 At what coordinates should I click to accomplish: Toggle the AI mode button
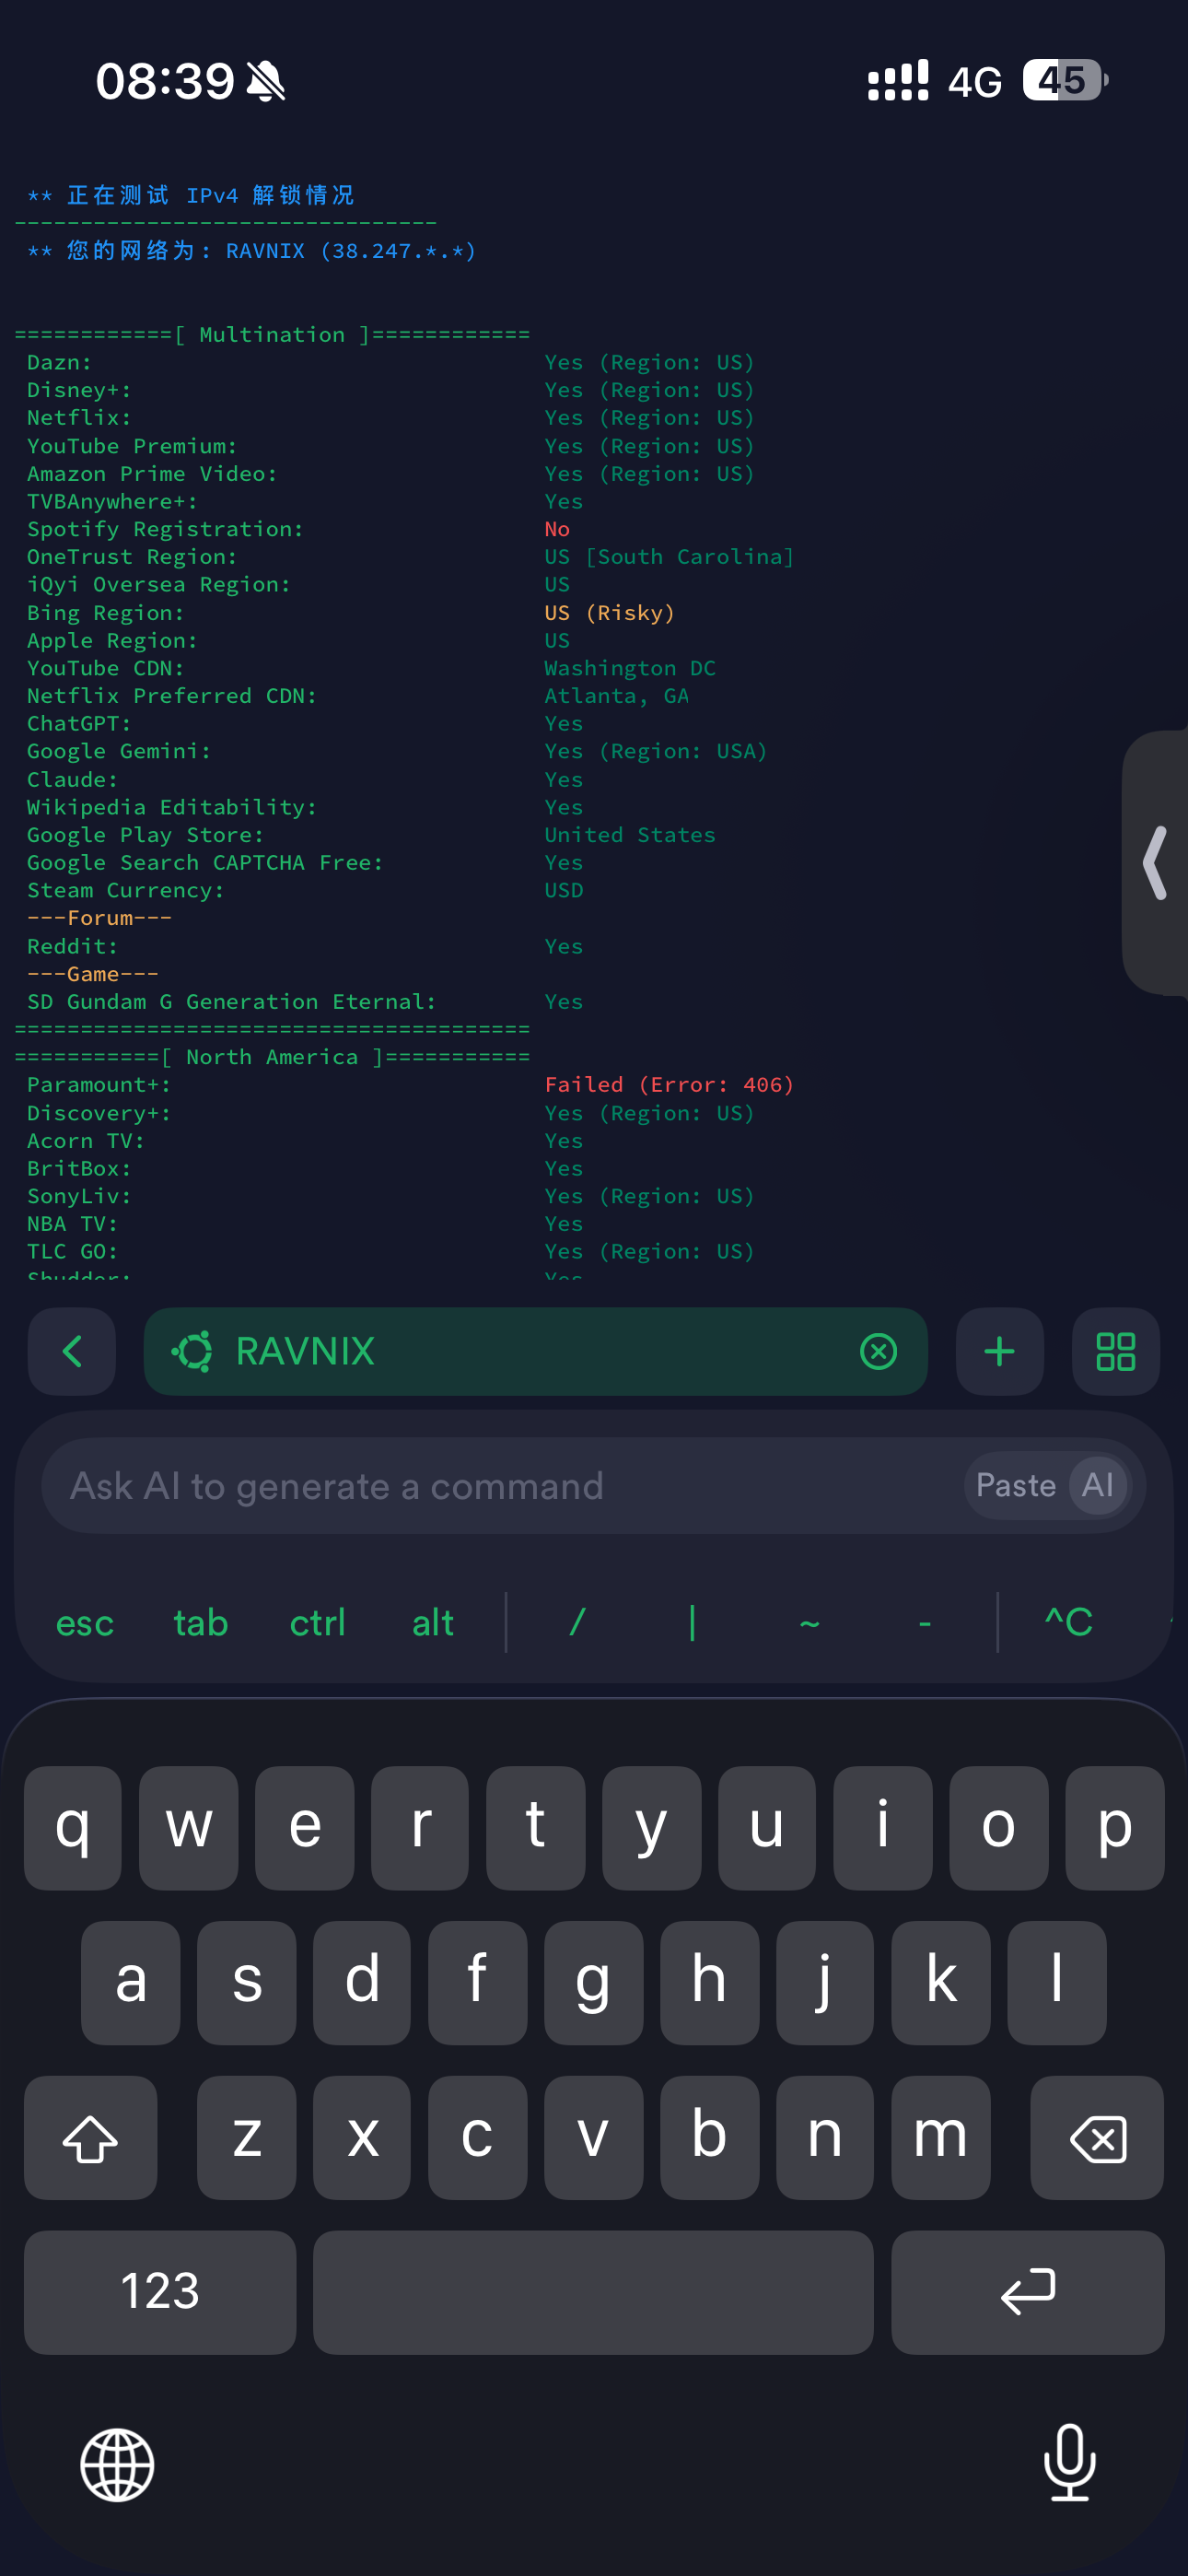pos(1097,1486)
